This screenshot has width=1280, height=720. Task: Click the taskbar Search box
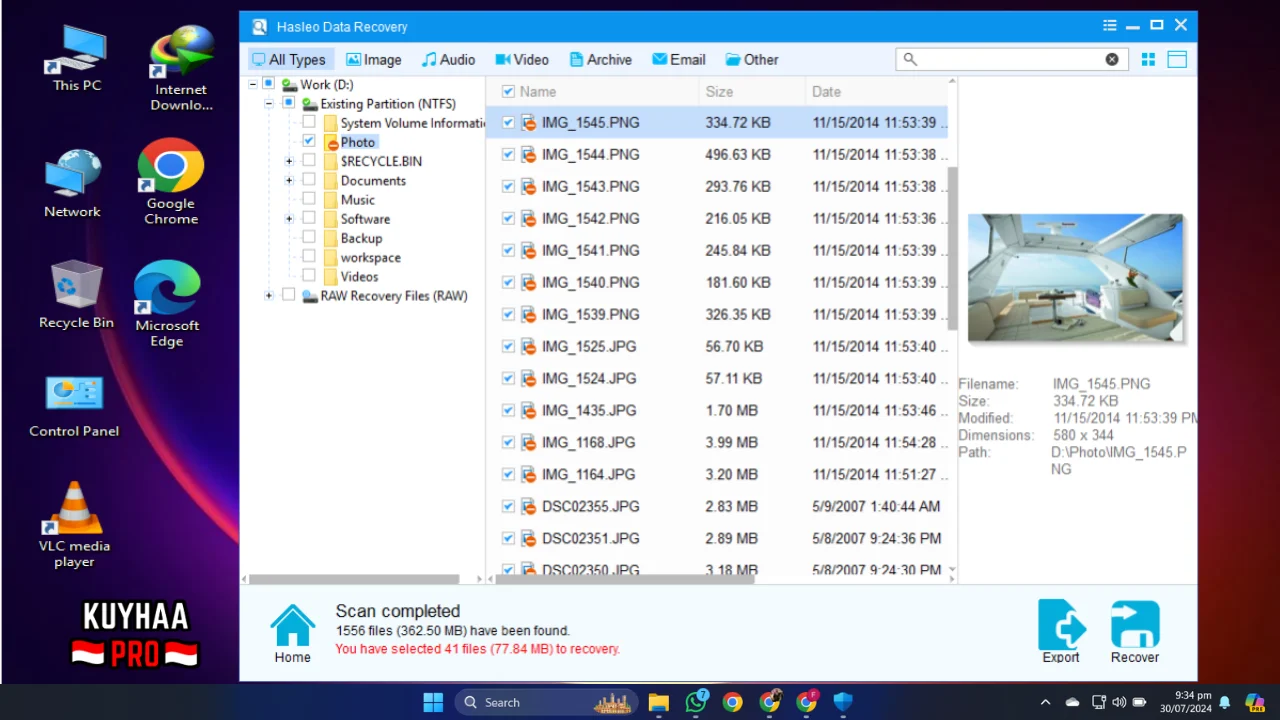click(546, 702)
